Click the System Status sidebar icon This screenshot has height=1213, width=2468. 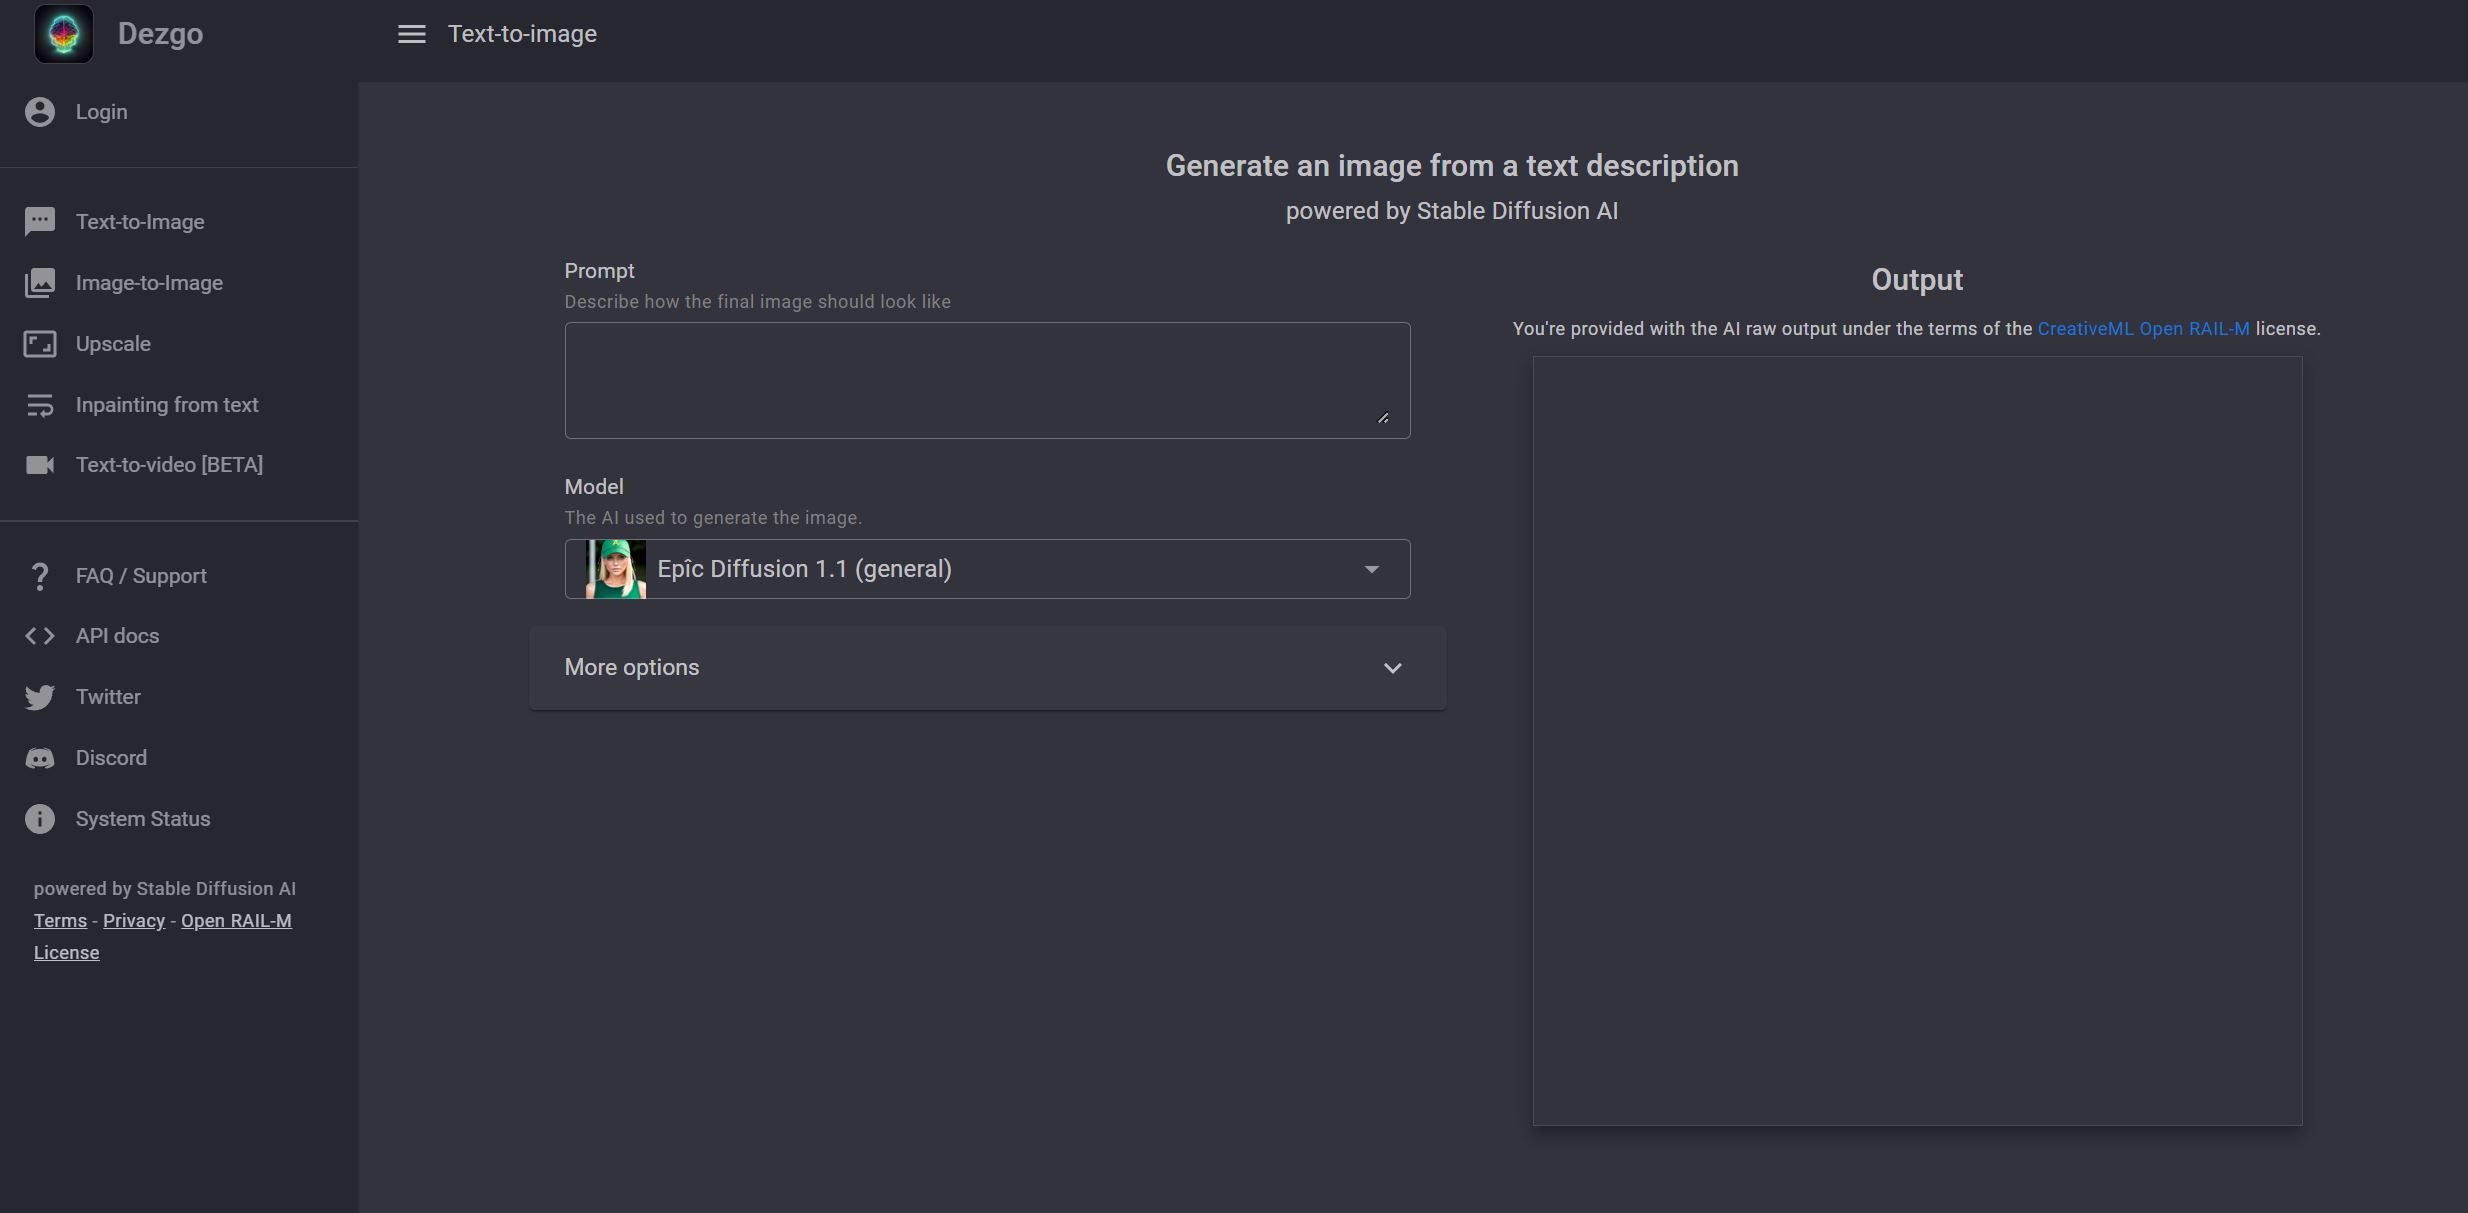38,820
